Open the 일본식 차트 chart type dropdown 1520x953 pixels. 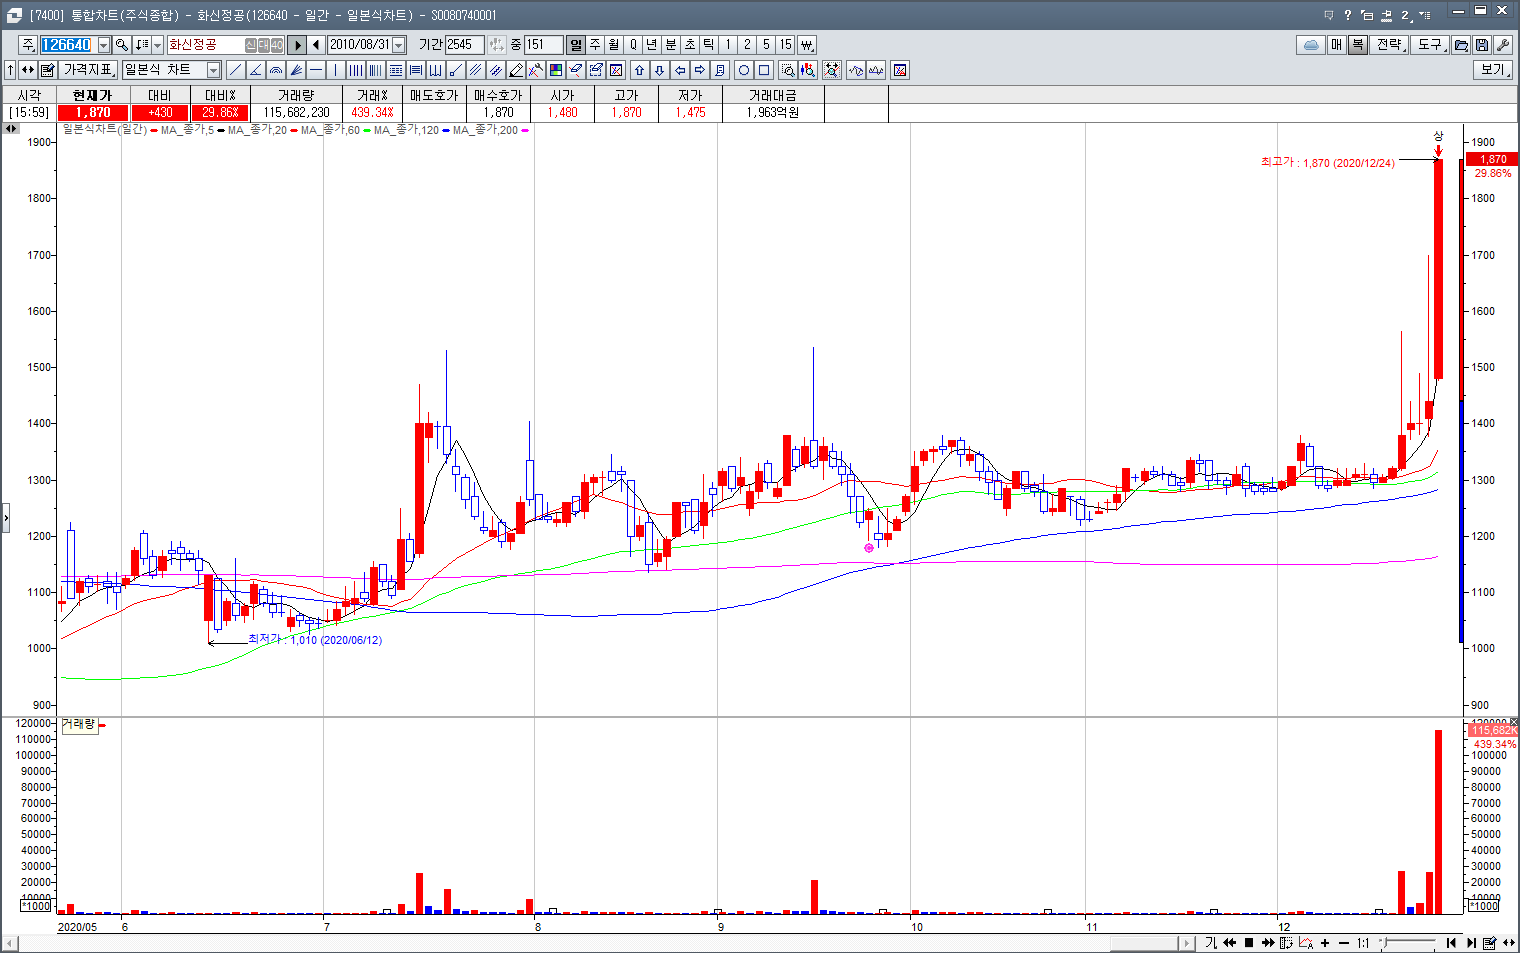[x=213, y=70]
